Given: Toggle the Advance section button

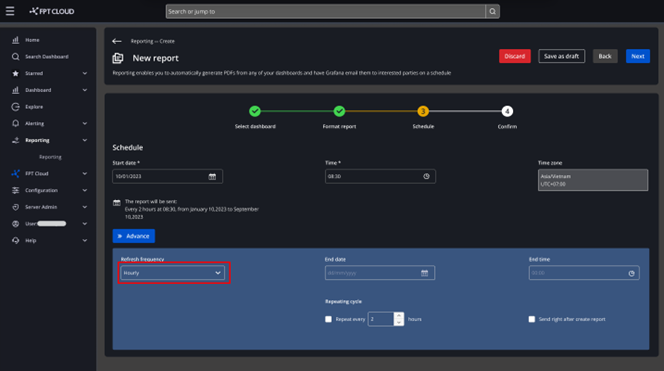Looking at the screenshot, I should tap(134, 236).
